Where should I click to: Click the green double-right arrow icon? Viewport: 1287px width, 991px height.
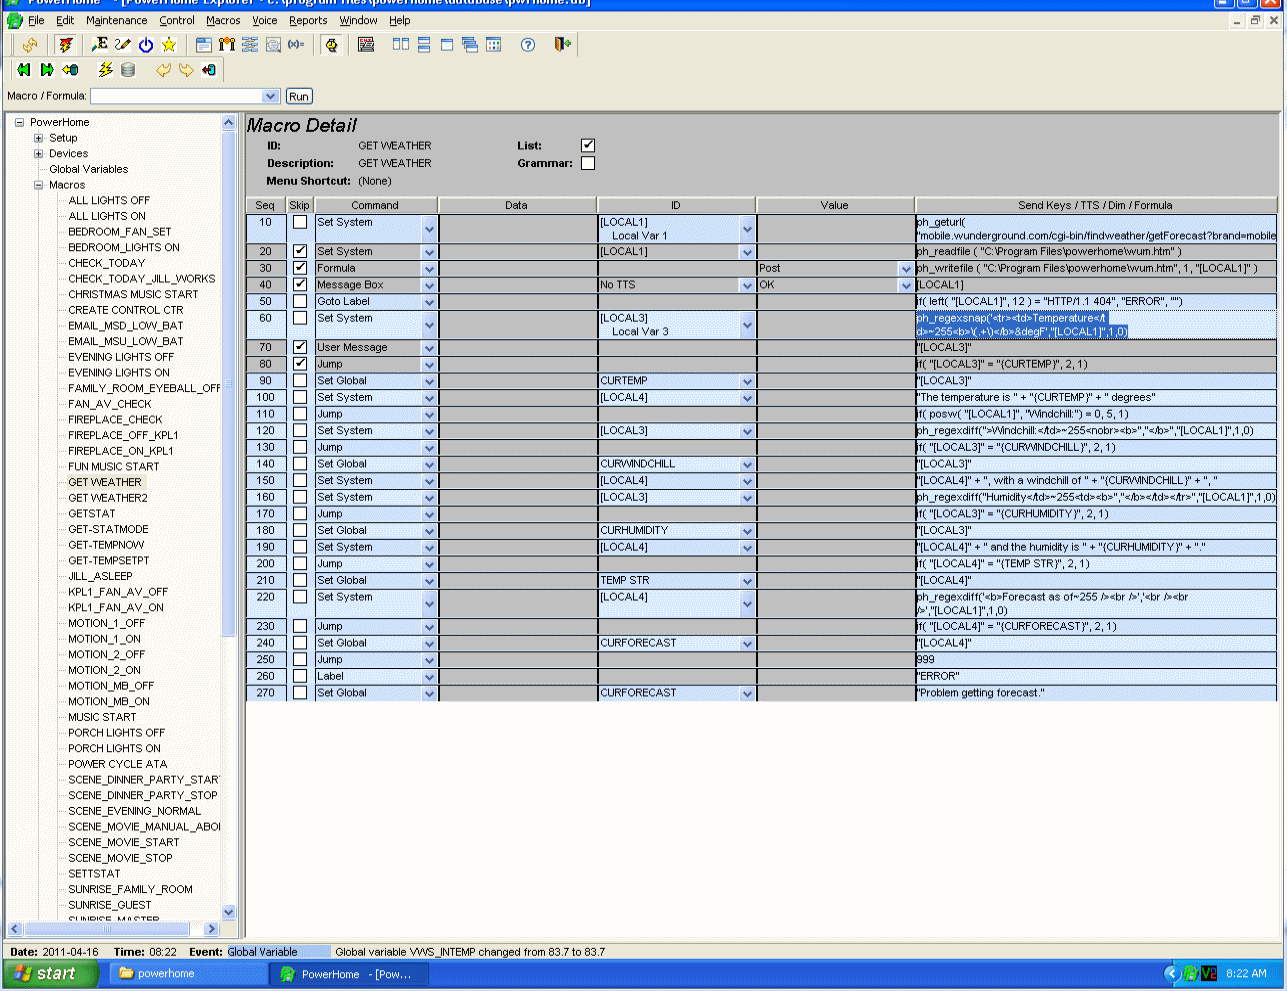coord(47,70)
